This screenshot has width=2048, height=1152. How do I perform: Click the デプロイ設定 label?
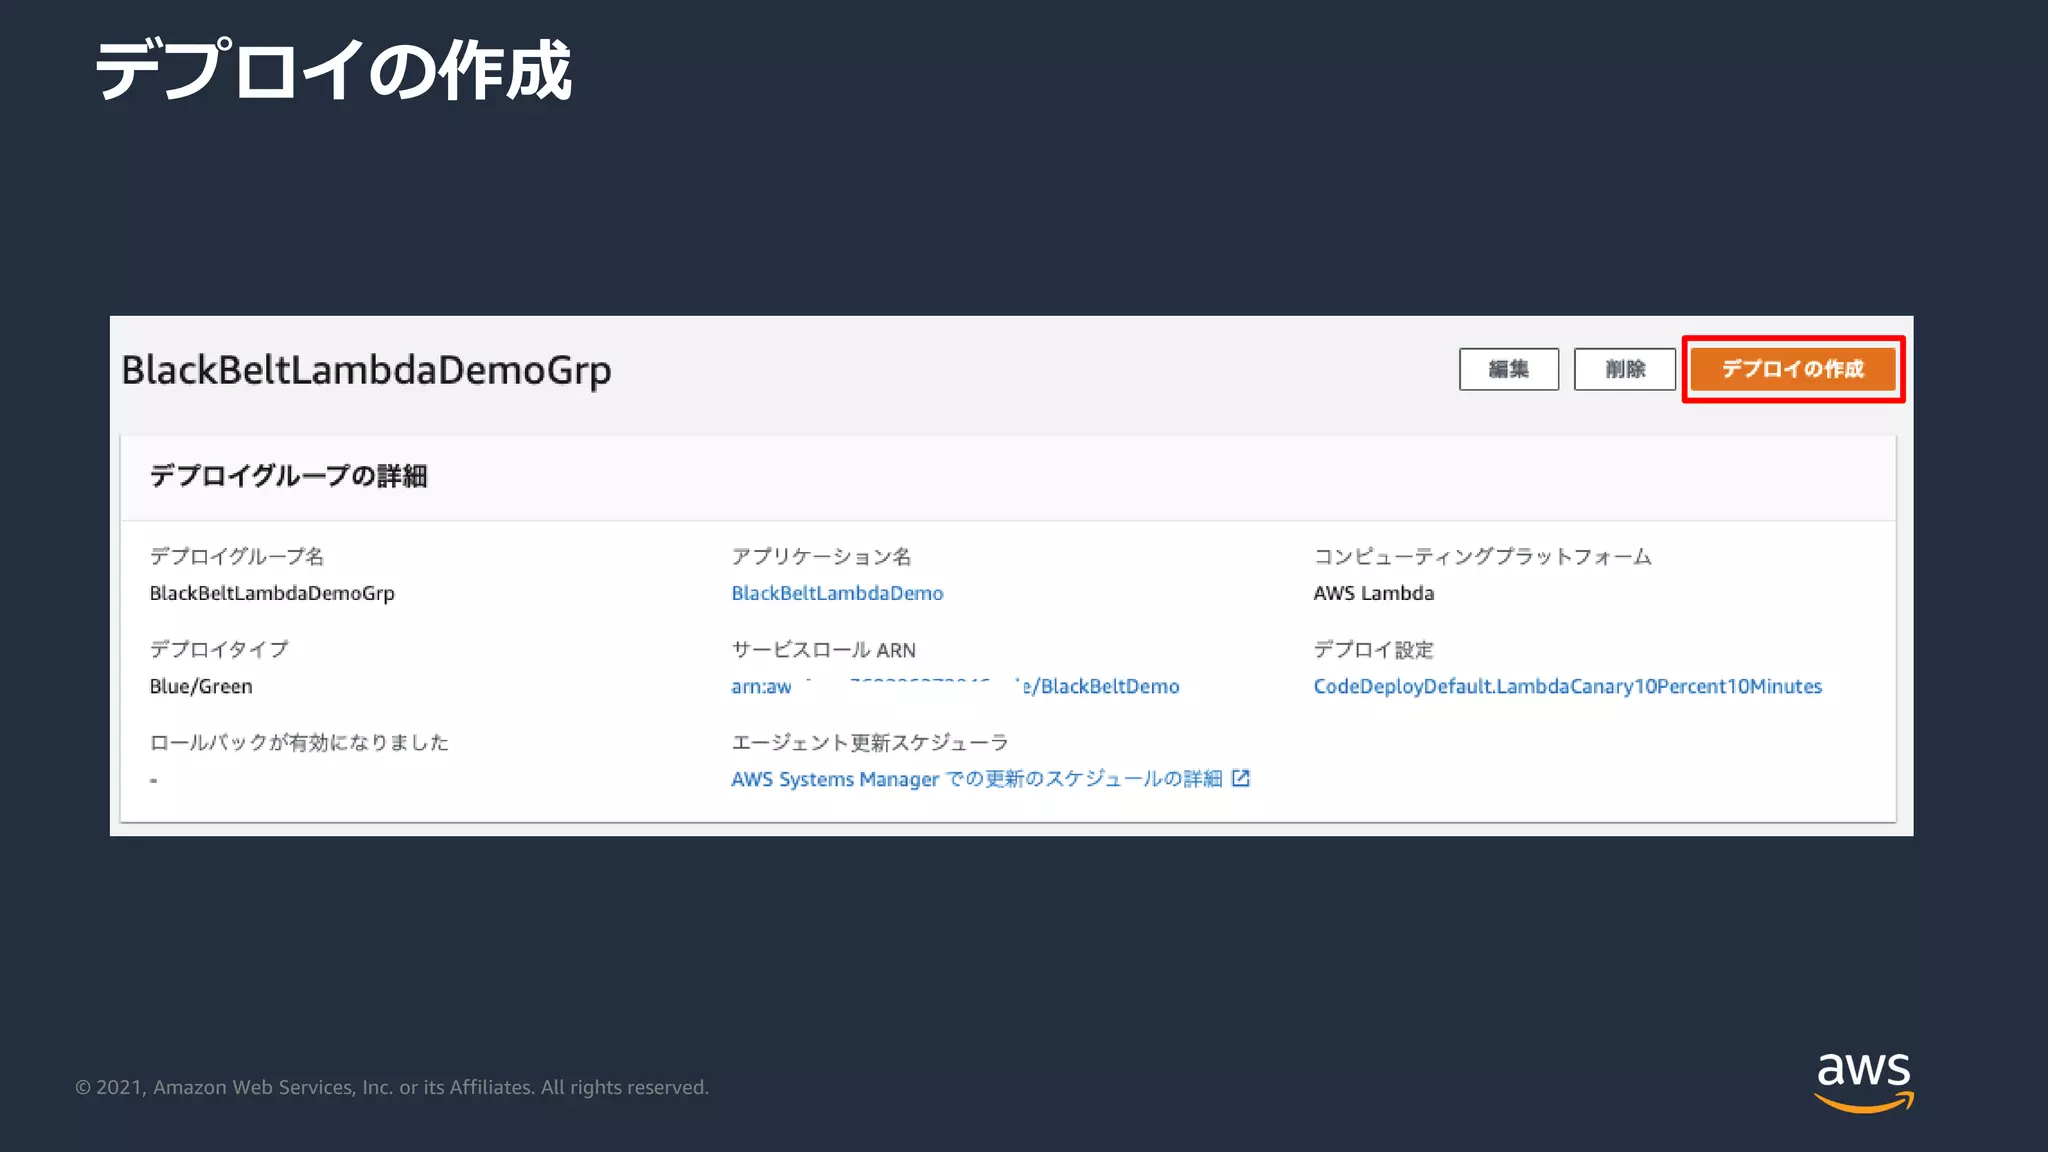coord(1373,650)
